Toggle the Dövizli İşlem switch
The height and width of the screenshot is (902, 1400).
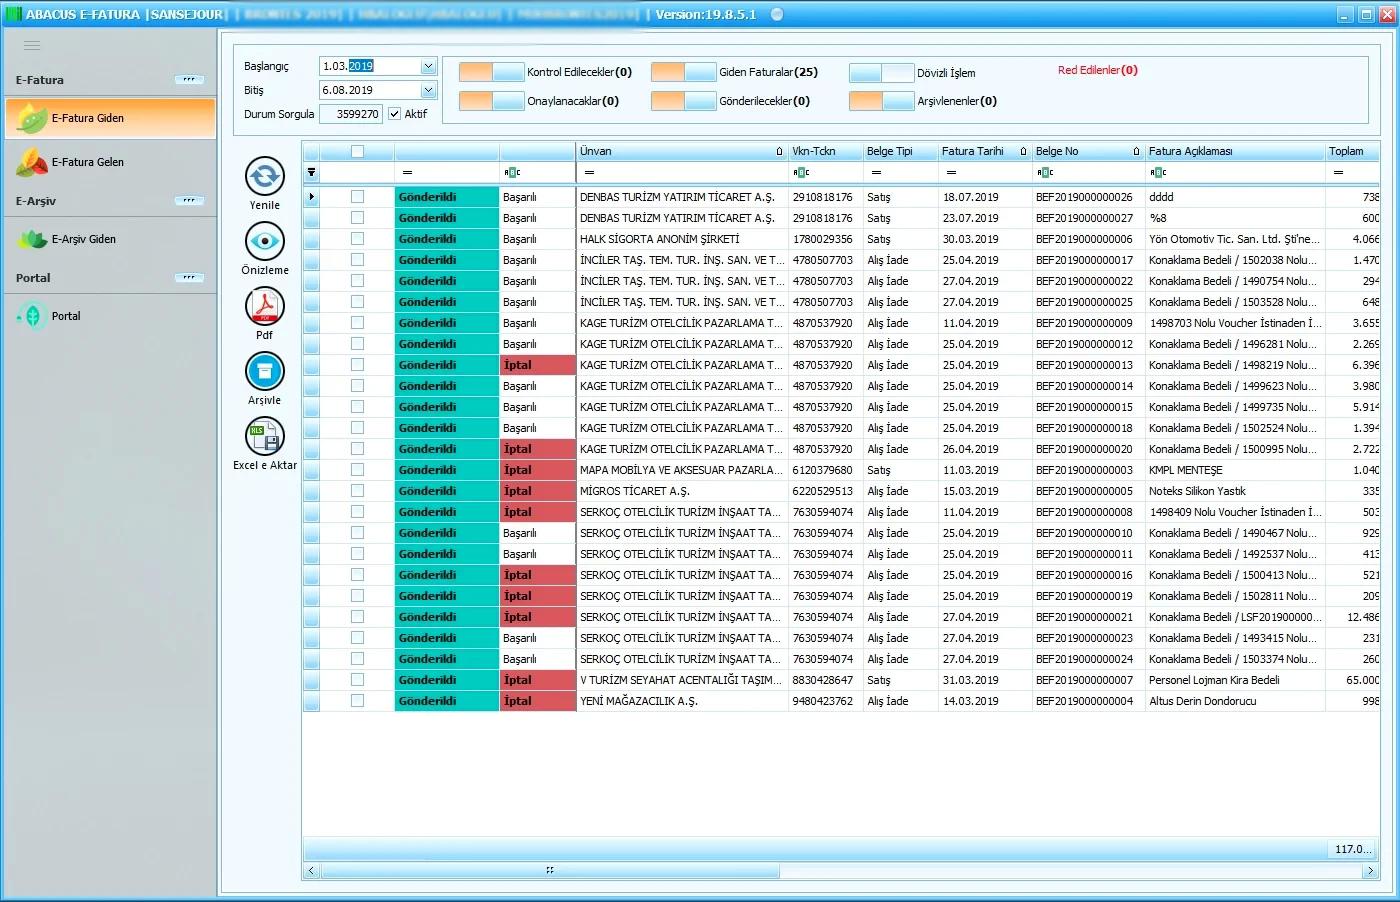click(x=881, y=73)
